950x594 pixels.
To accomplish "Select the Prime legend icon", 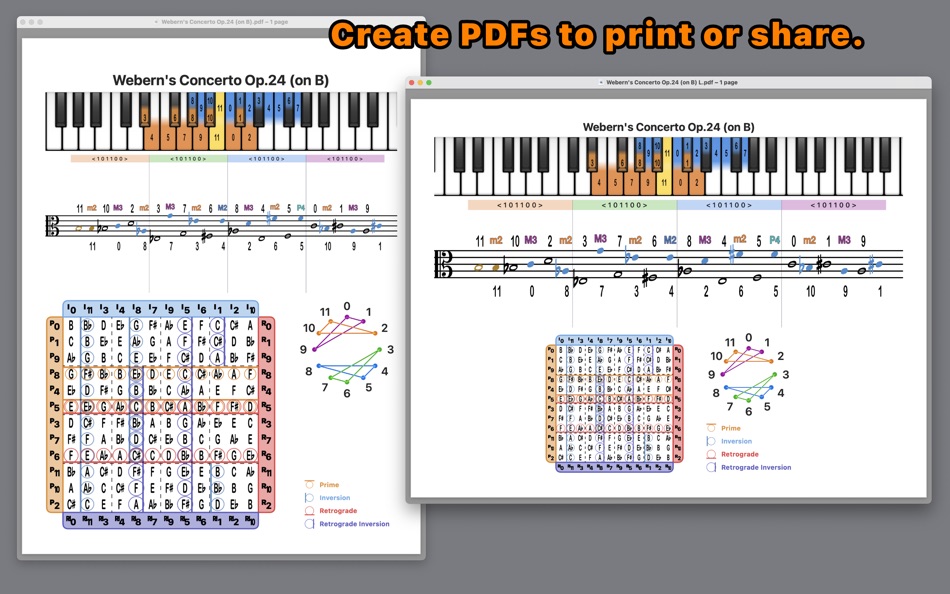I will (x=711, y=428).
